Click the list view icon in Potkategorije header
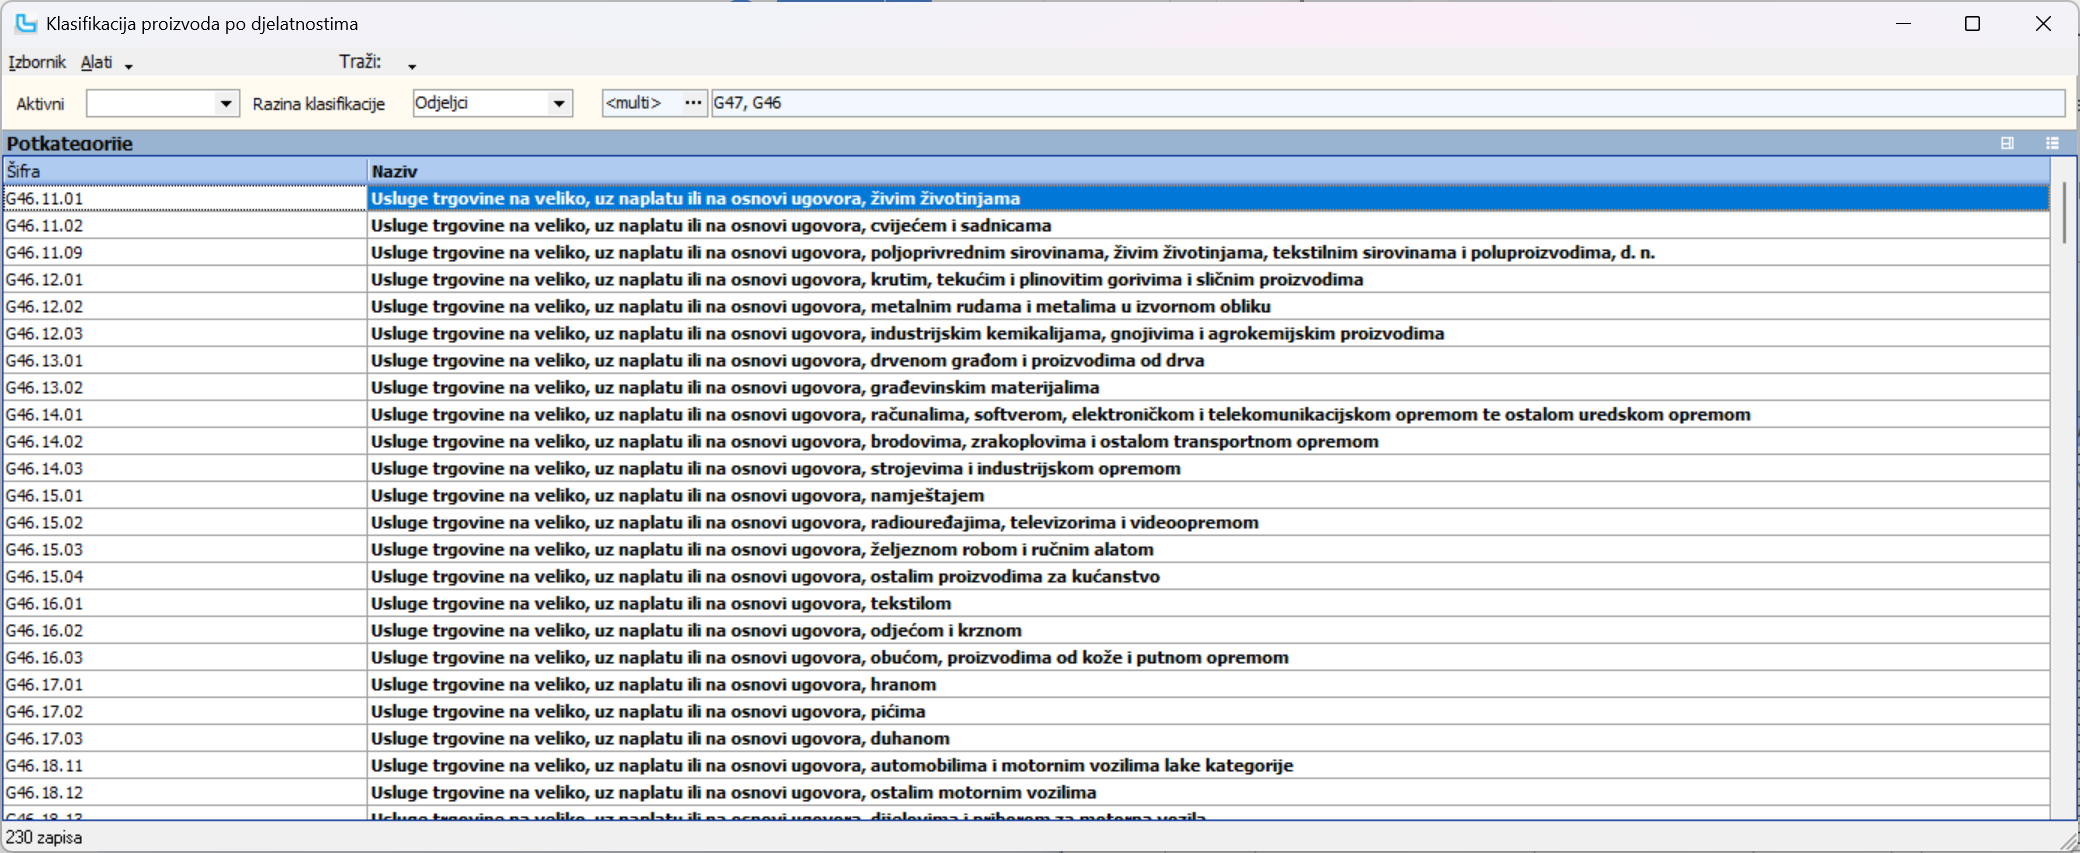The height and width of the screenshot is (853, 2080). [x=2052, y=143]
